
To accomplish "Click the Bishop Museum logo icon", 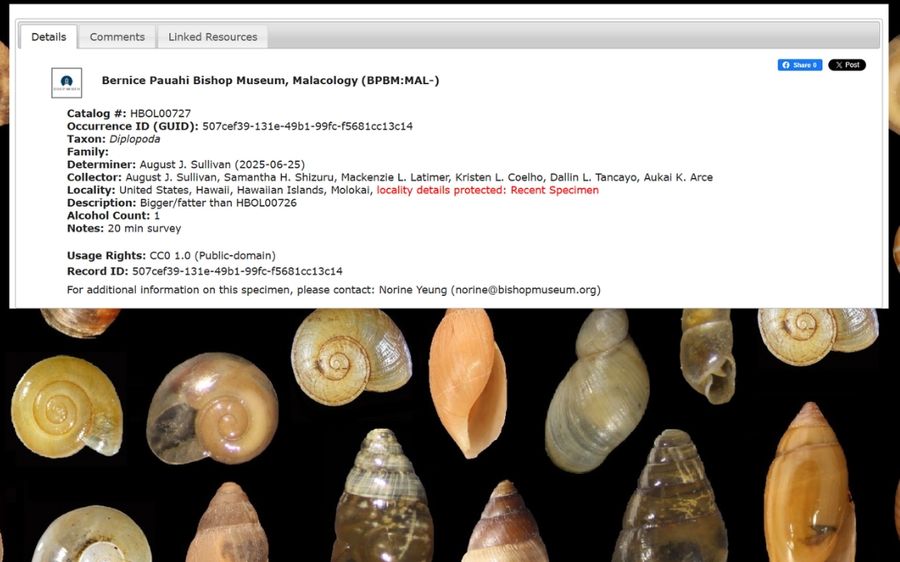I will (x=67, y=83).
